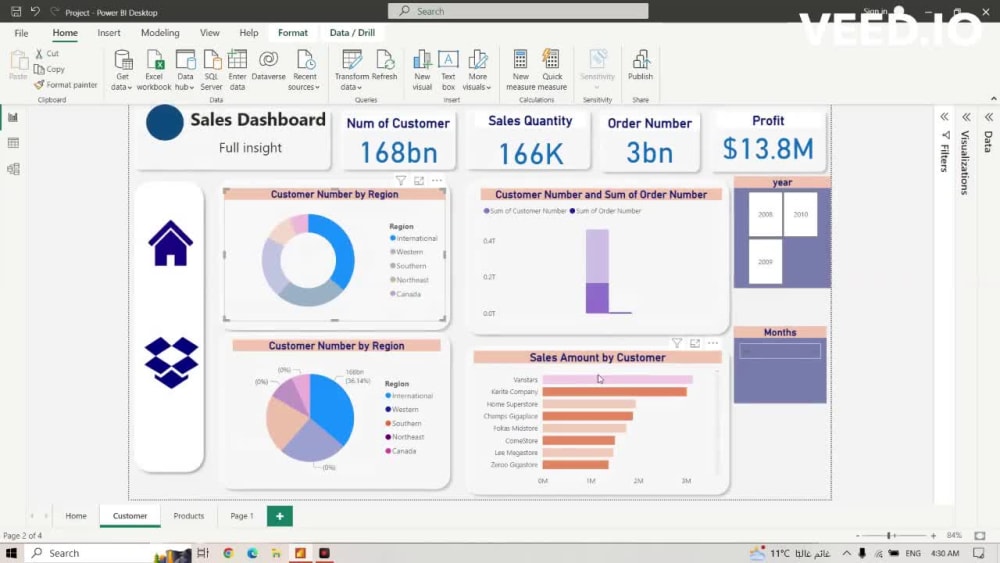Open the Help ribbon tab
Screen dimensions: 1000x563
[249, 33]
